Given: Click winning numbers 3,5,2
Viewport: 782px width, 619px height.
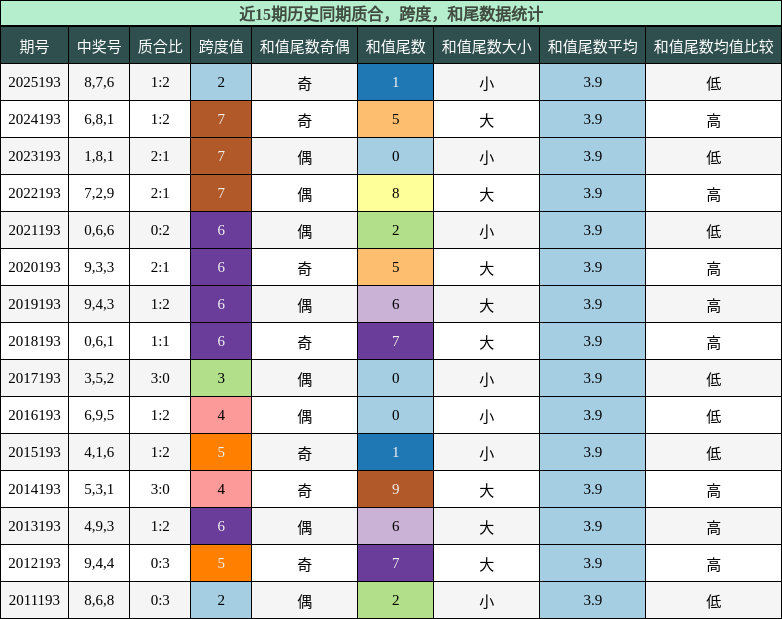Looking at the screenshot, I should tap(99, 378).
